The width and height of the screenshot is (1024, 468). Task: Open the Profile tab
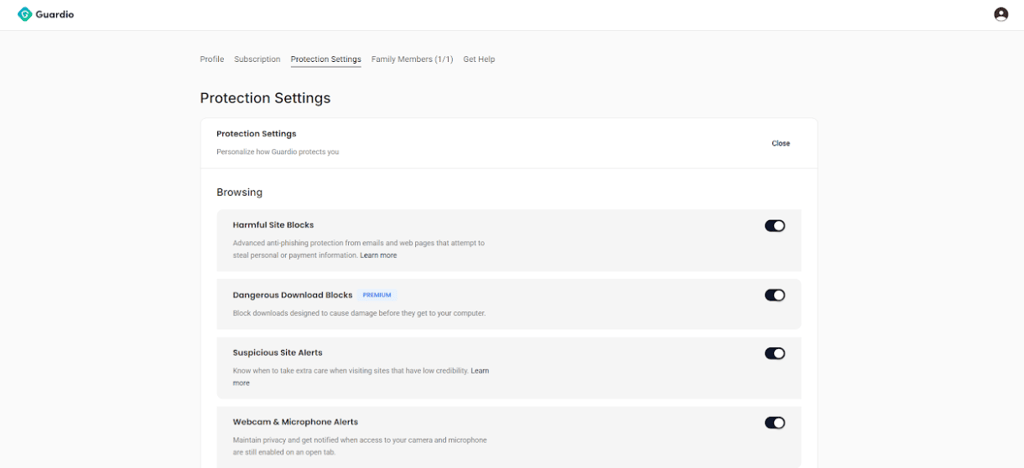pyautogui.click(x=212, y=59)
